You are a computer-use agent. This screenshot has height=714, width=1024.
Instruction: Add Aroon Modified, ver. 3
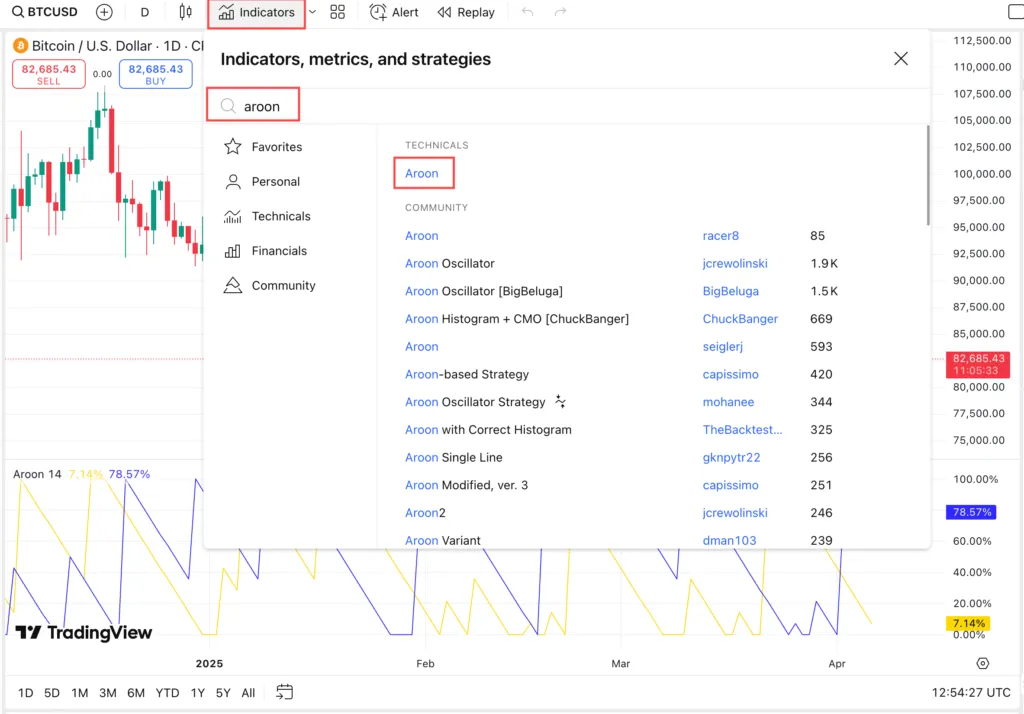(466, 485)
